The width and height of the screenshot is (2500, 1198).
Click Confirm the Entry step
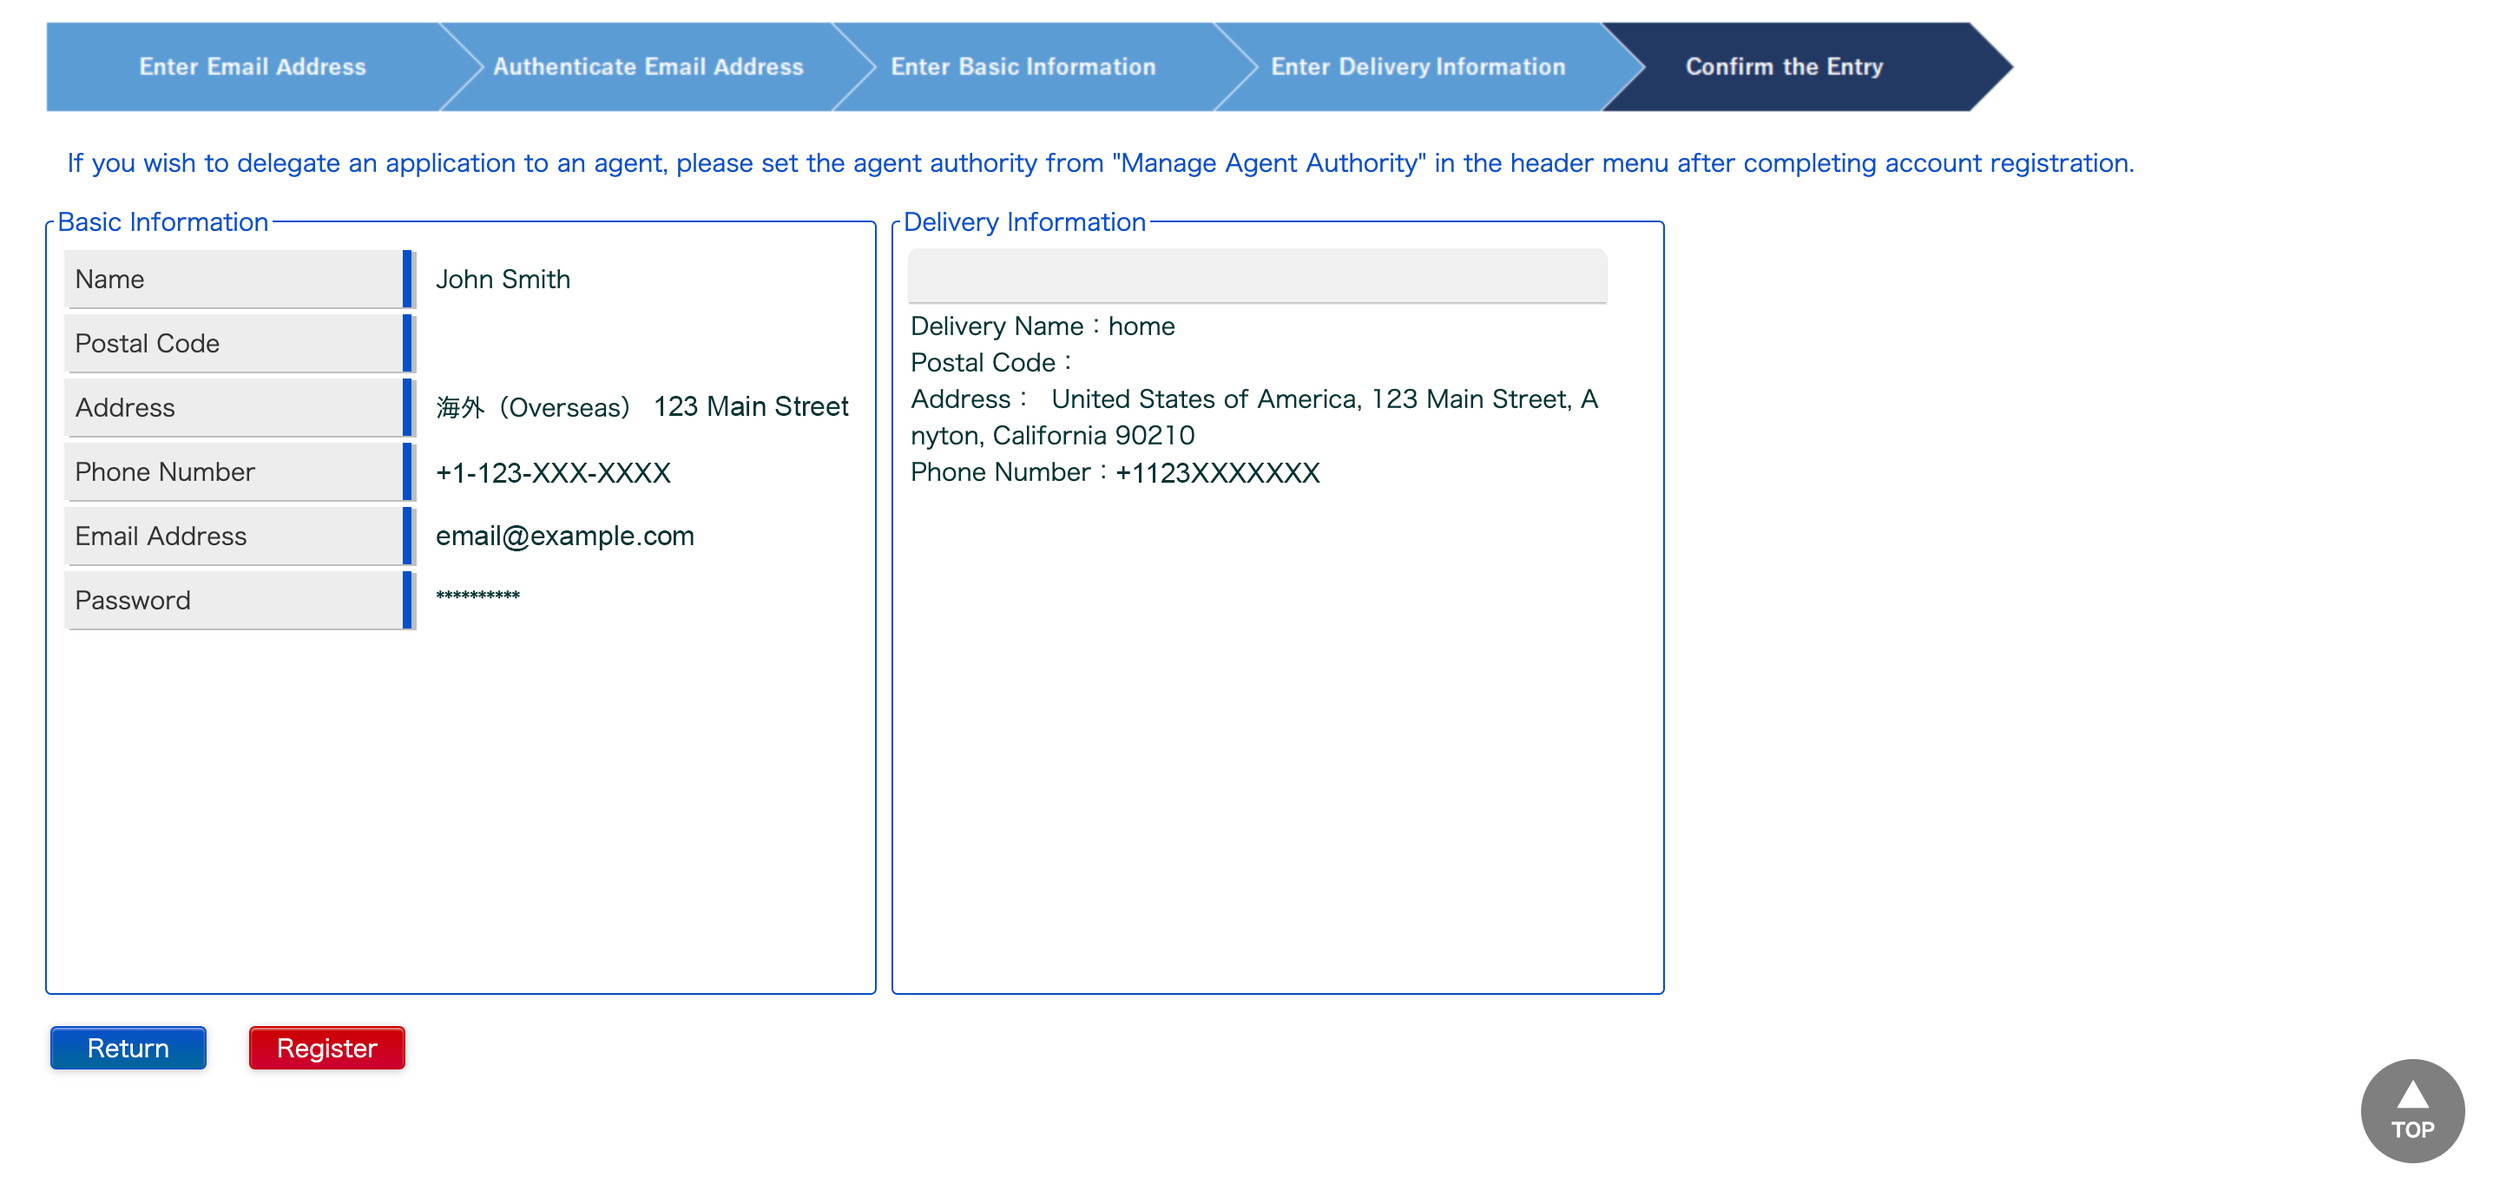[x=1783, y=67]
